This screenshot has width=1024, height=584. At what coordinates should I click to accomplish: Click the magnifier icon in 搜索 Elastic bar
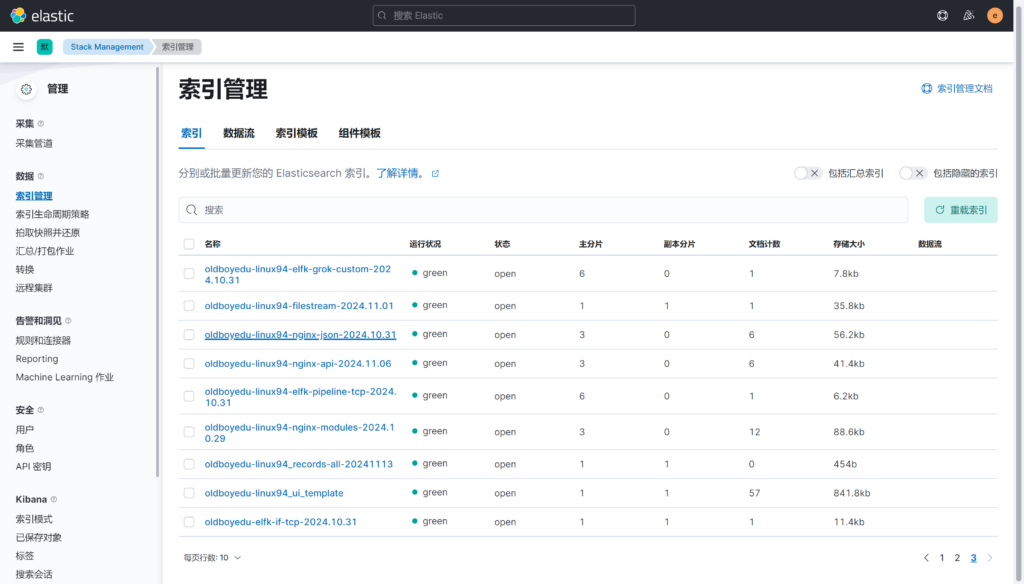tap(382, 16)
